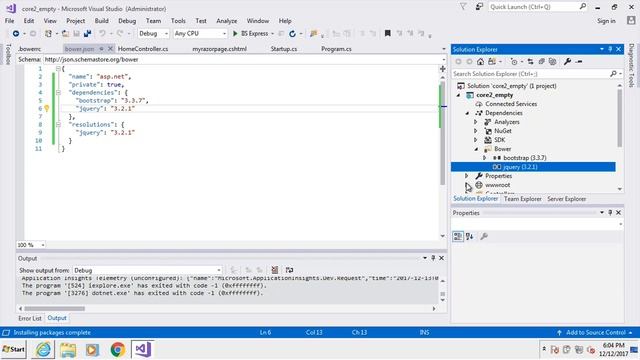Screen dimensions: 640x360
Task: Switch to Team Explorer tab
Action: pos(522,199)
